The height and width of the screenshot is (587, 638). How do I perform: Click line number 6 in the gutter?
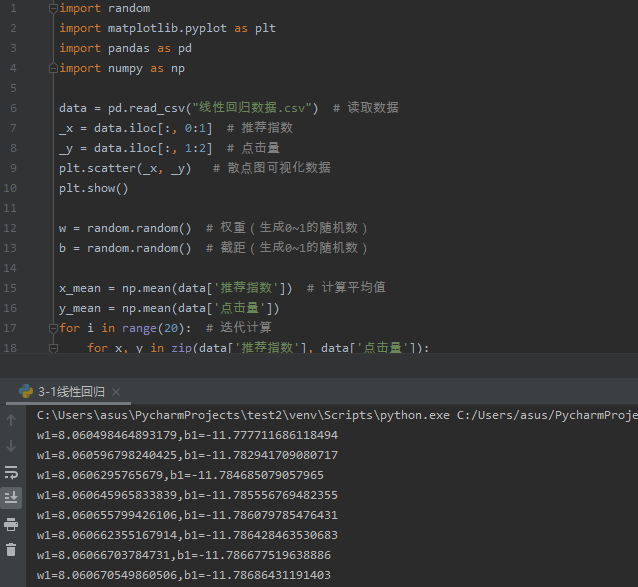coord(13,108)
